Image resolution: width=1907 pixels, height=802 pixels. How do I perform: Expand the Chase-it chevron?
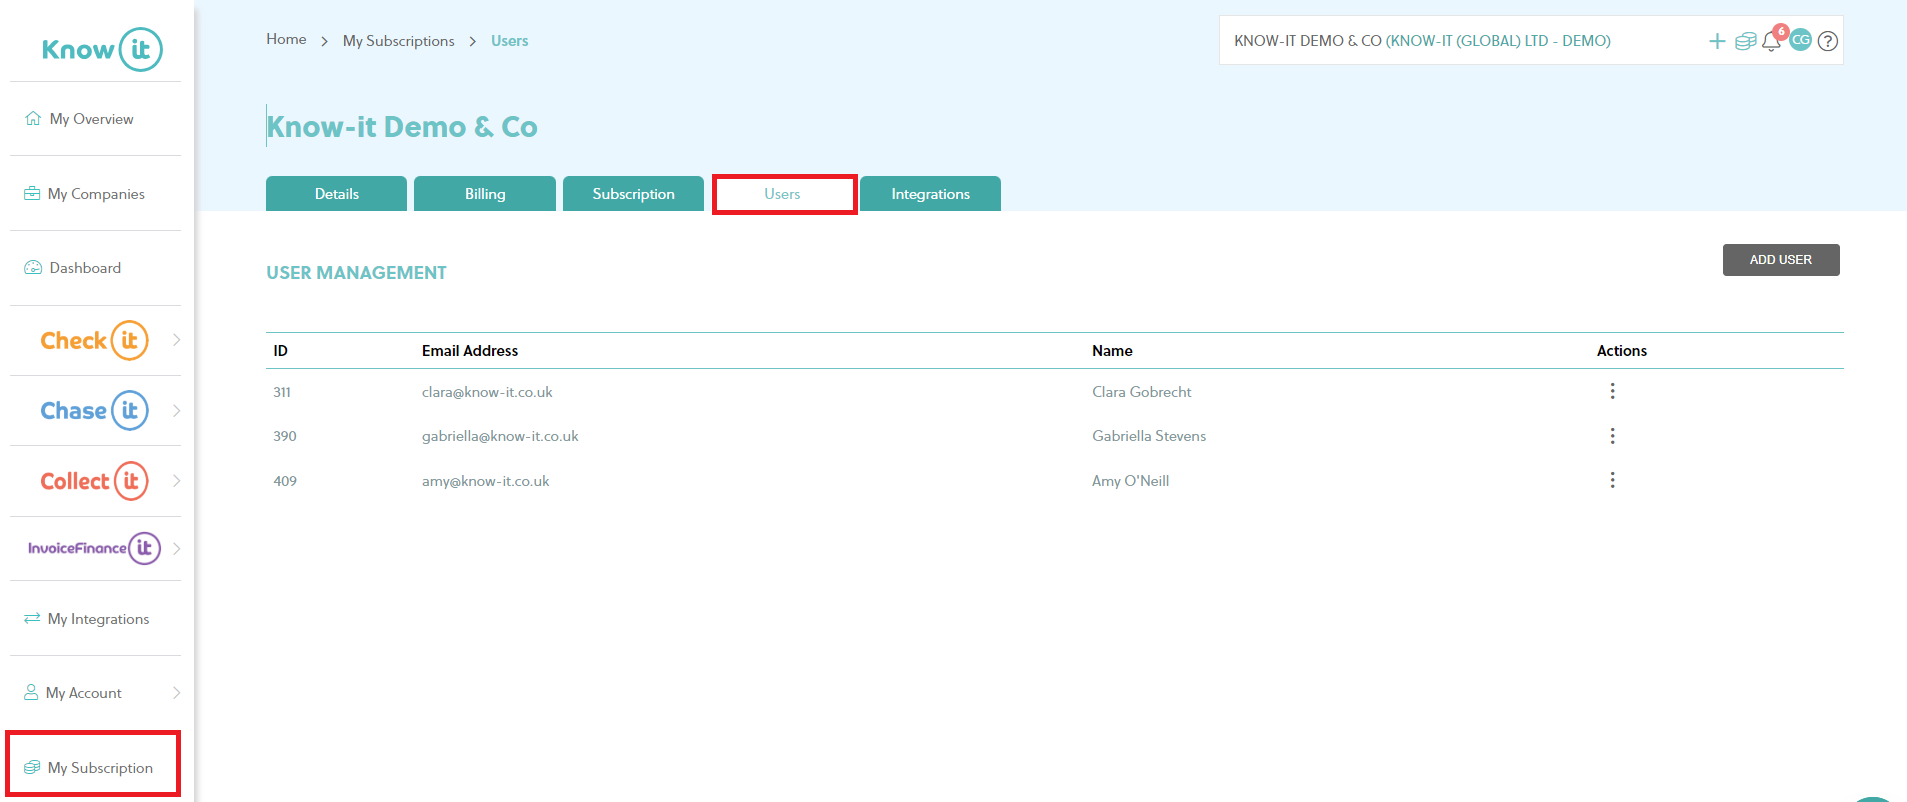[176, 411]
